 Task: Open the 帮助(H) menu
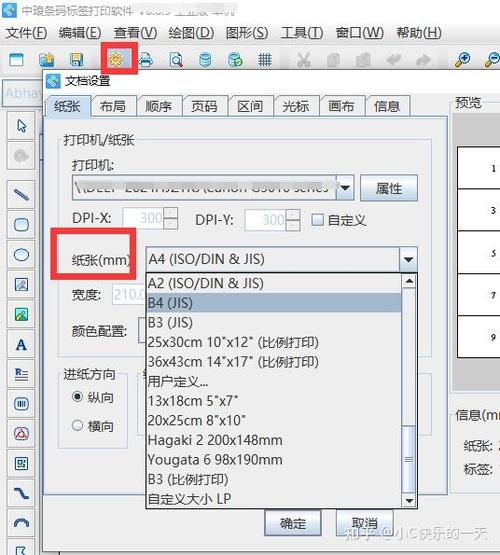419,33
